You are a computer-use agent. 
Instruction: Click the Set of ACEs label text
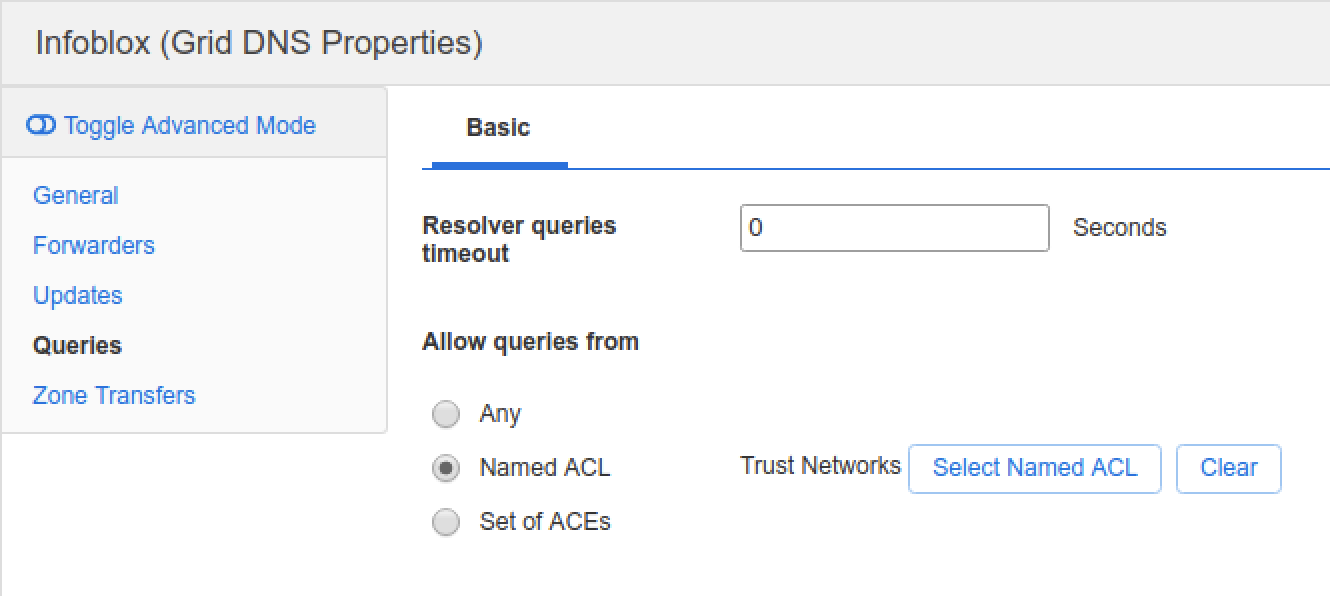coord(545,522)
